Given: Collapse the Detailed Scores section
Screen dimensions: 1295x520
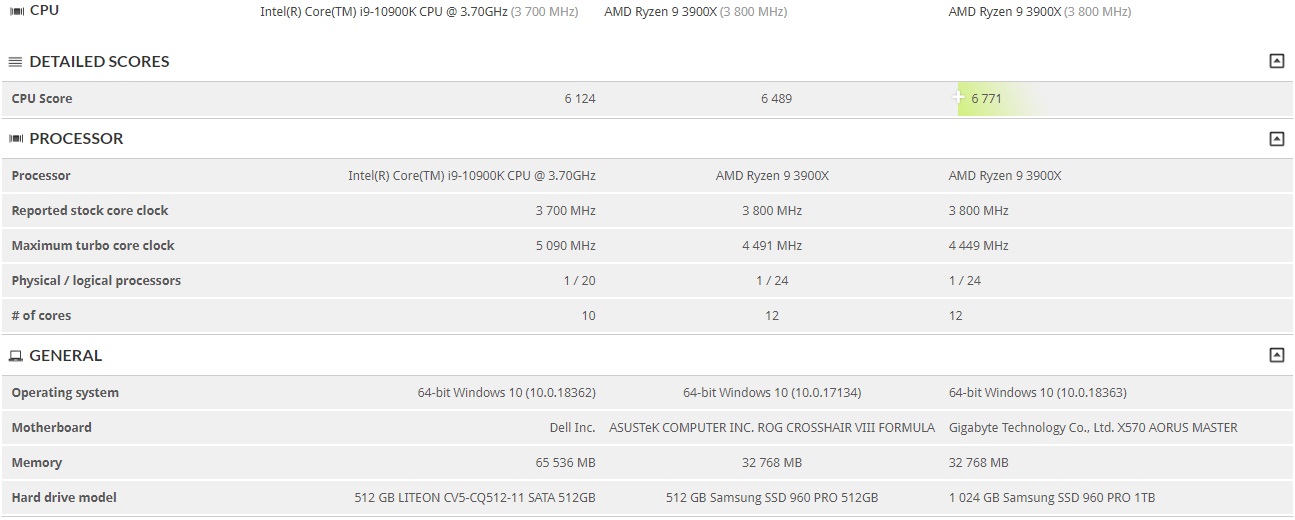Looking at the screenshot, I should [x=1276, y=62].
